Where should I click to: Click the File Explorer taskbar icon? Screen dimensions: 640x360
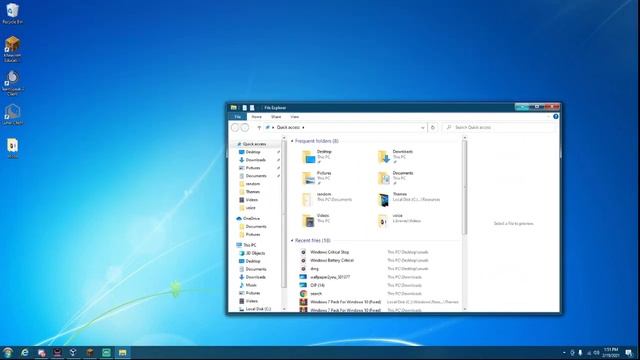coord(122,352)
